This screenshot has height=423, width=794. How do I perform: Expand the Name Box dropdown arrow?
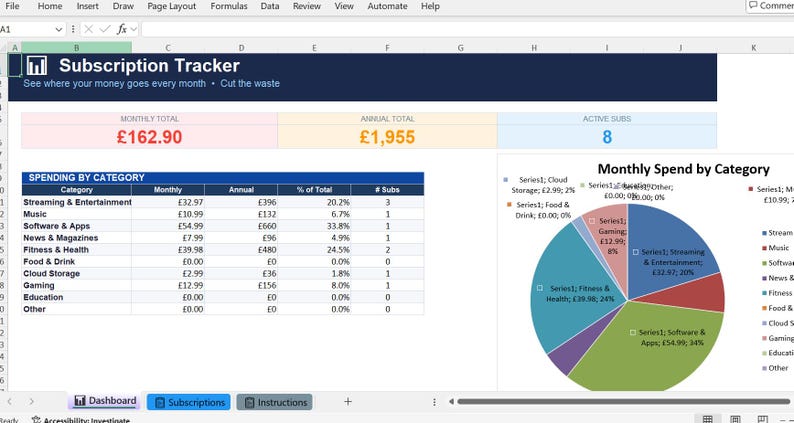pos(59,30)
